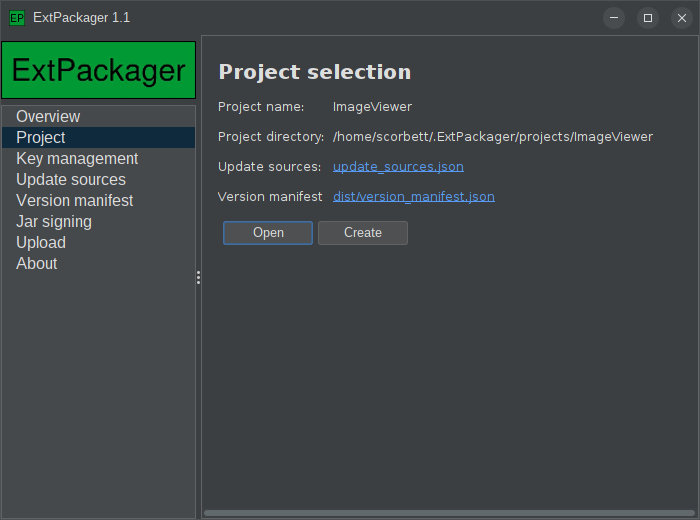This screenshot has width=700, height=520.
Task: Click the project directory path text
Action: coord(493,137)
